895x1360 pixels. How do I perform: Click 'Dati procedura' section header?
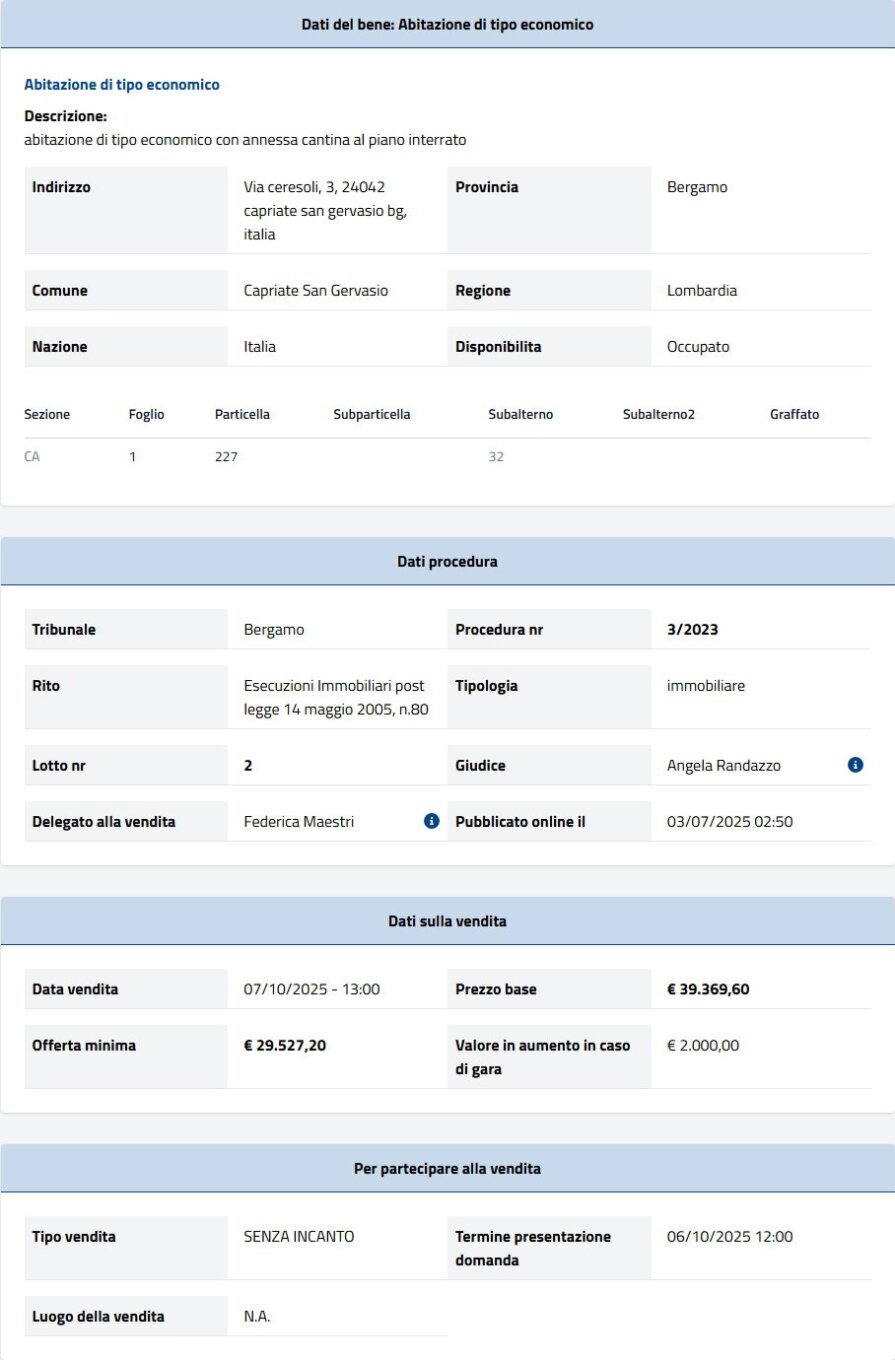448,562
